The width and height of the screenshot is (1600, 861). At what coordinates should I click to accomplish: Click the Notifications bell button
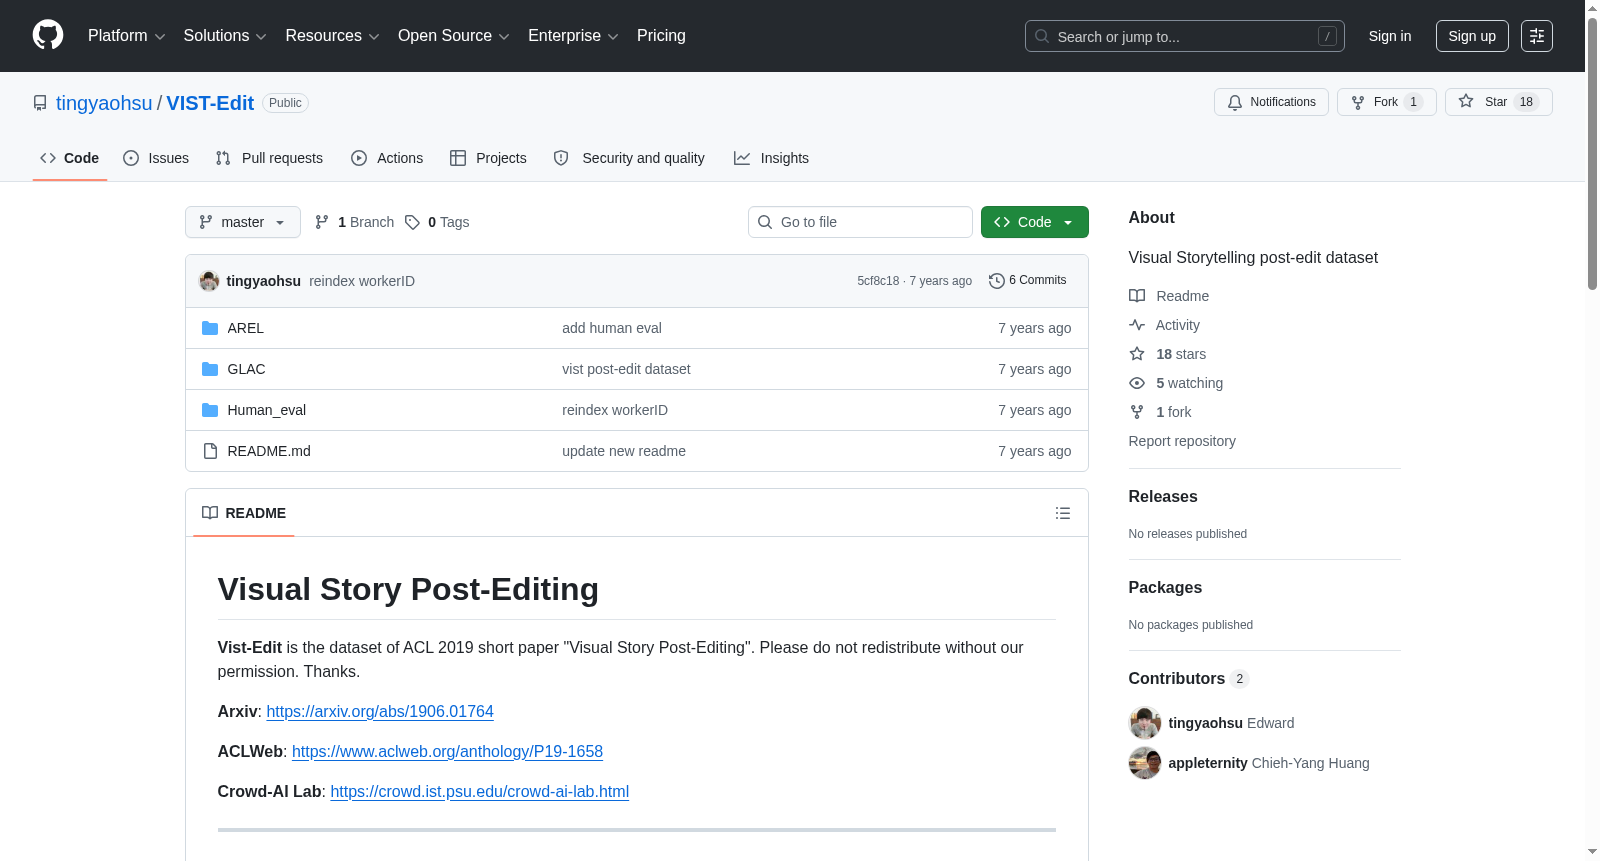1271,102
